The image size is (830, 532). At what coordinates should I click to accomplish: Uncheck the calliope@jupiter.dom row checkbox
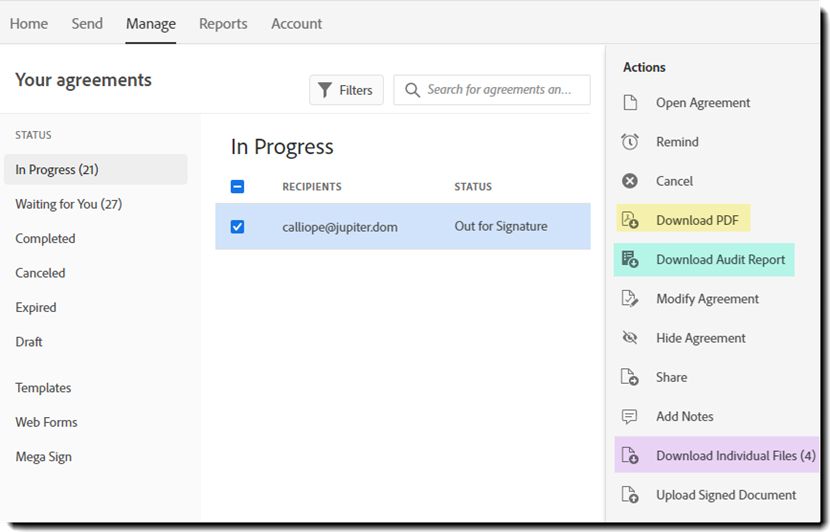point(238,227)
